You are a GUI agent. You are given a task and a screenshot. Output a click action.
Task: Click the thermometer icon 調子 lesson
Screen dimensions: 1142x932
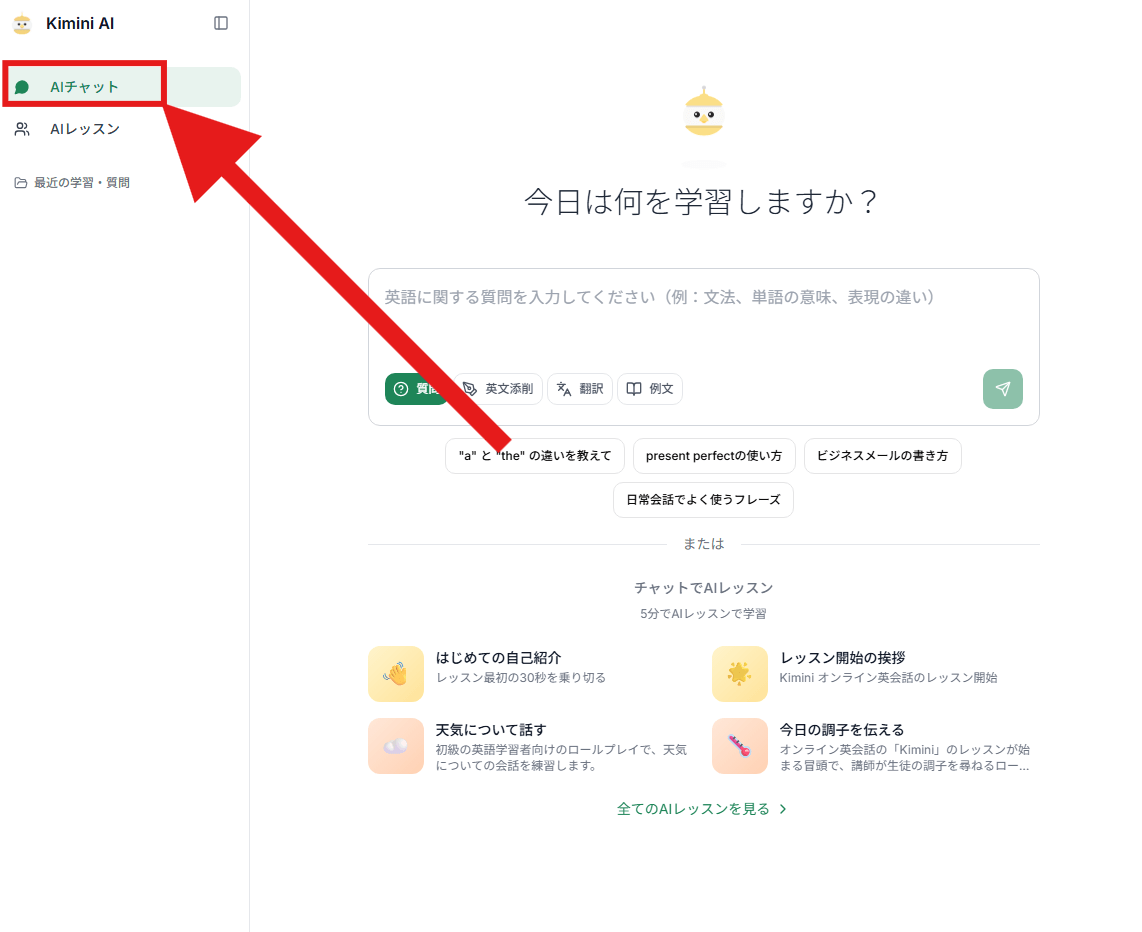click(740, 746)
